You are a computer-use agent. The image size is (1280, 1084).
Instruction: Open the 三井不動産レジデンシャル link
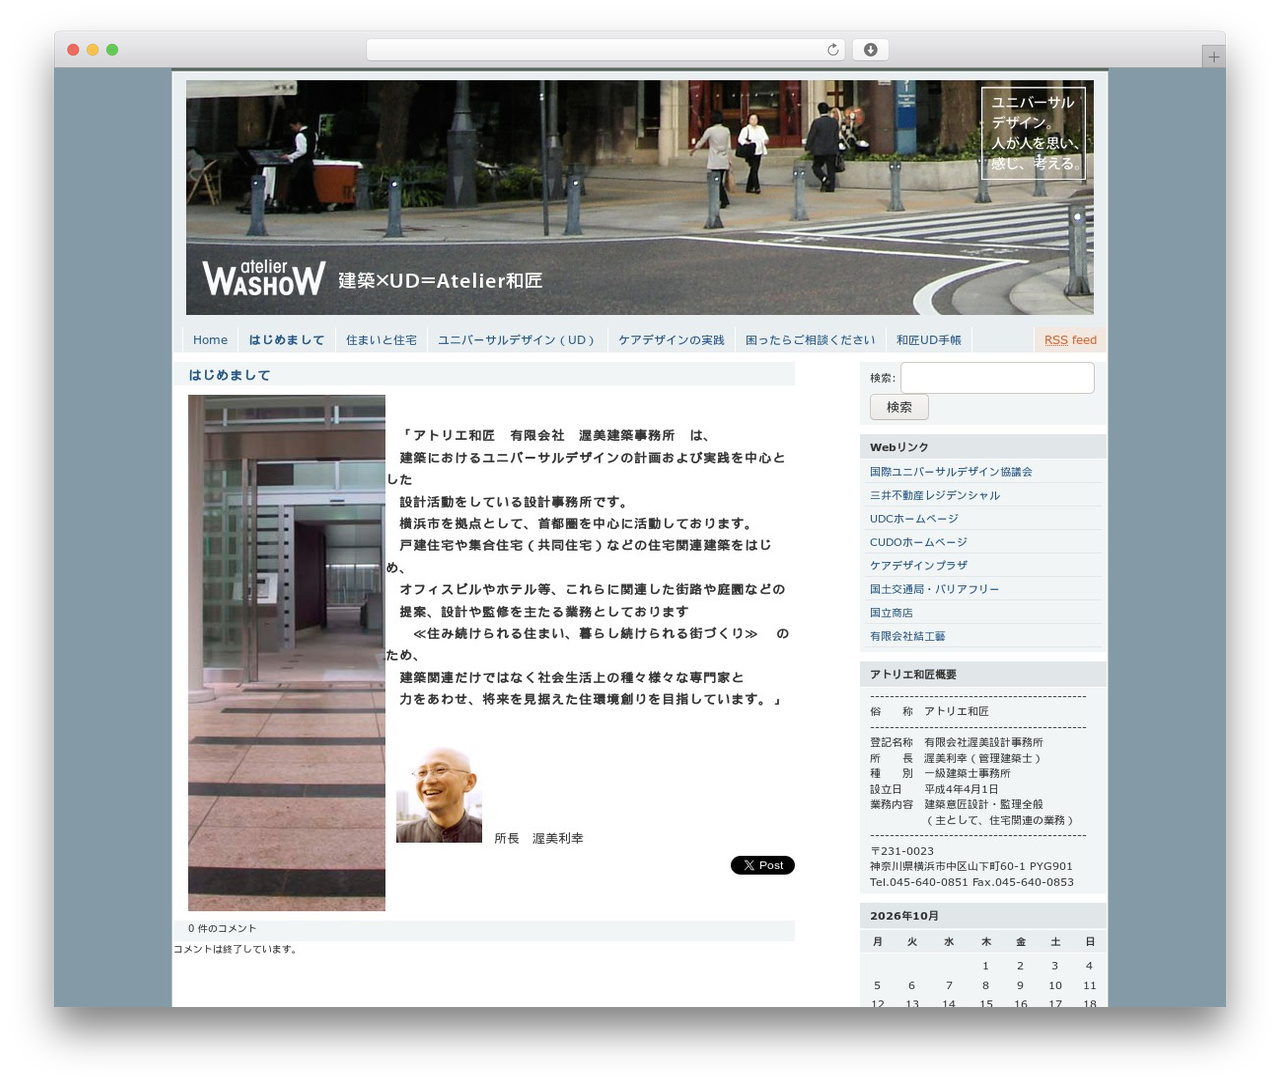pos(935,495)
